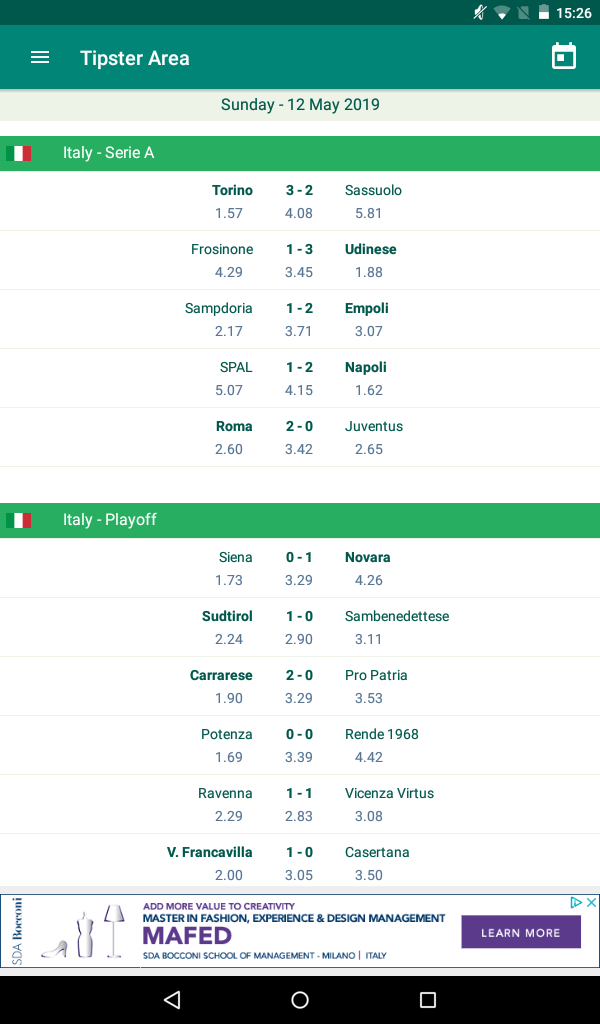Open Roma vs Juventus match row
Viewport: 600px width, 1024px height.
tap(300, 437)
